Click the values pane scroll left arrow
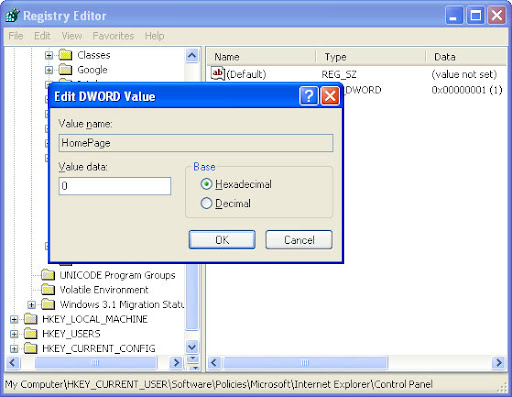Image resolution: width=512 pixels, height=397 pixels. pos(215,362)
